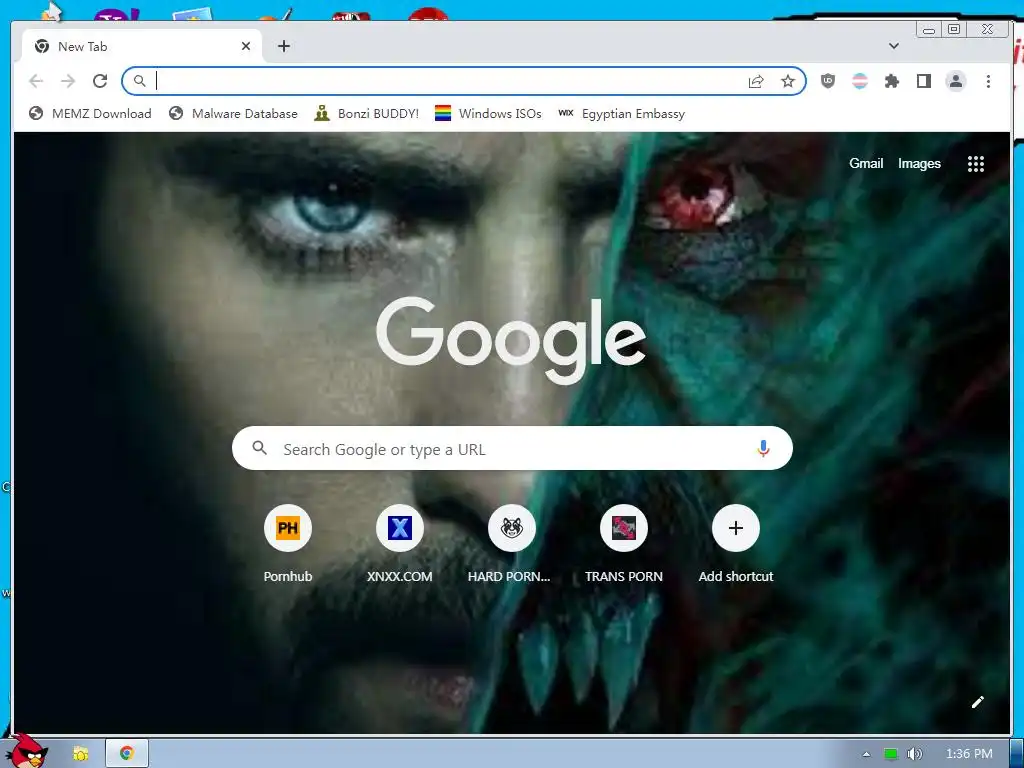Show hidden tray icons arrow

tap(867, 754)
